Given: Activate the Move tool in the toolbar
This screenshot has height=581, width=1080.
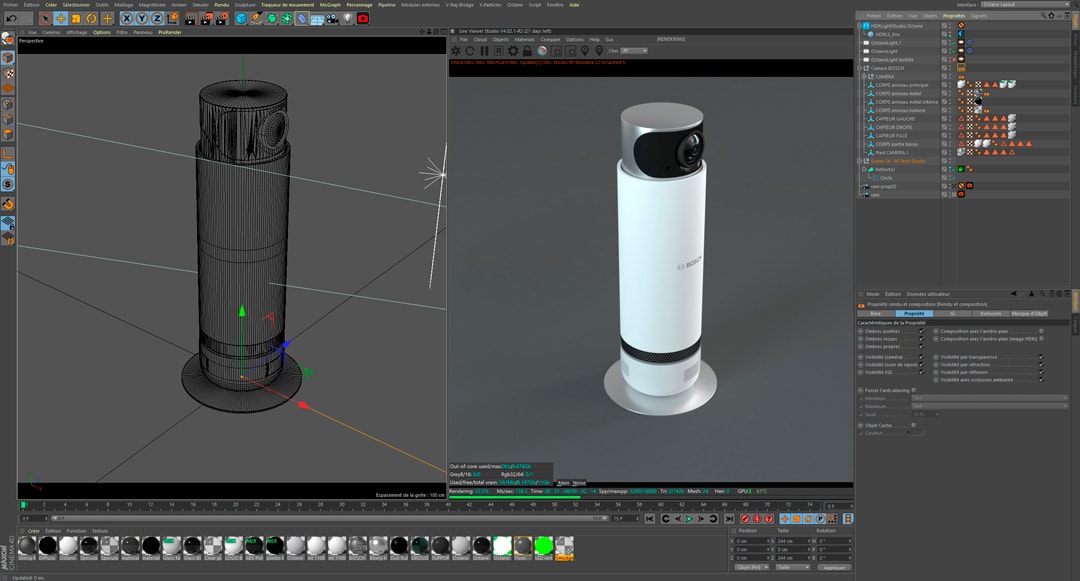Looking at the screenshot, I should pyautogui.click(x=61, y=19).
